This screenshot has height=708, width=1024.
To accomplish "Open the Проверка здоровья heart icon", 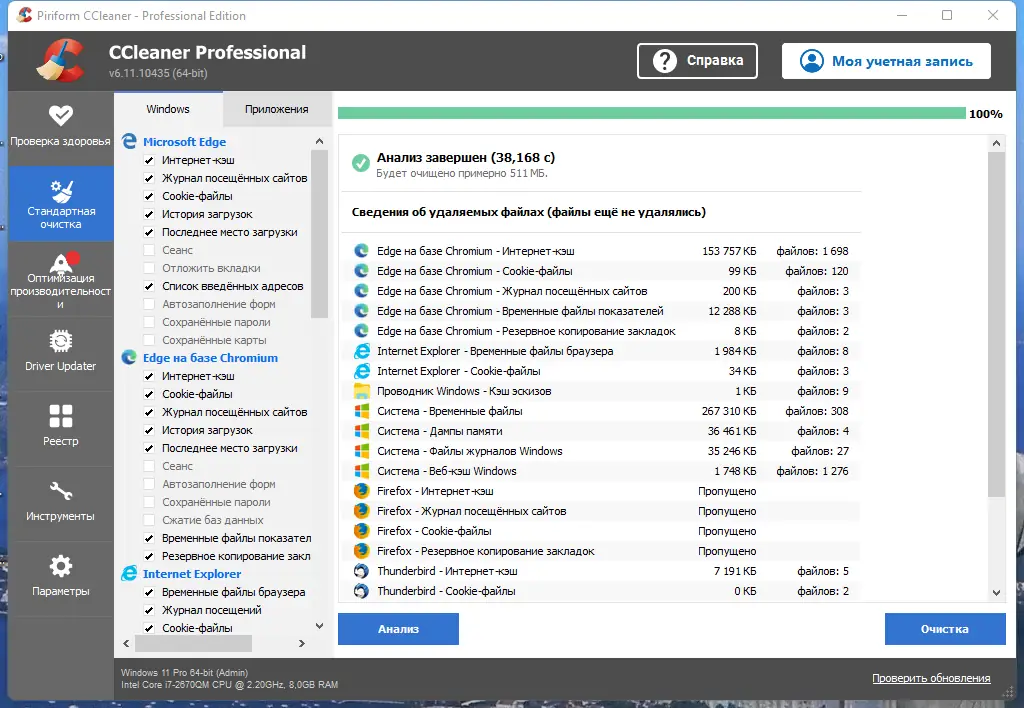I will (61, 116).
